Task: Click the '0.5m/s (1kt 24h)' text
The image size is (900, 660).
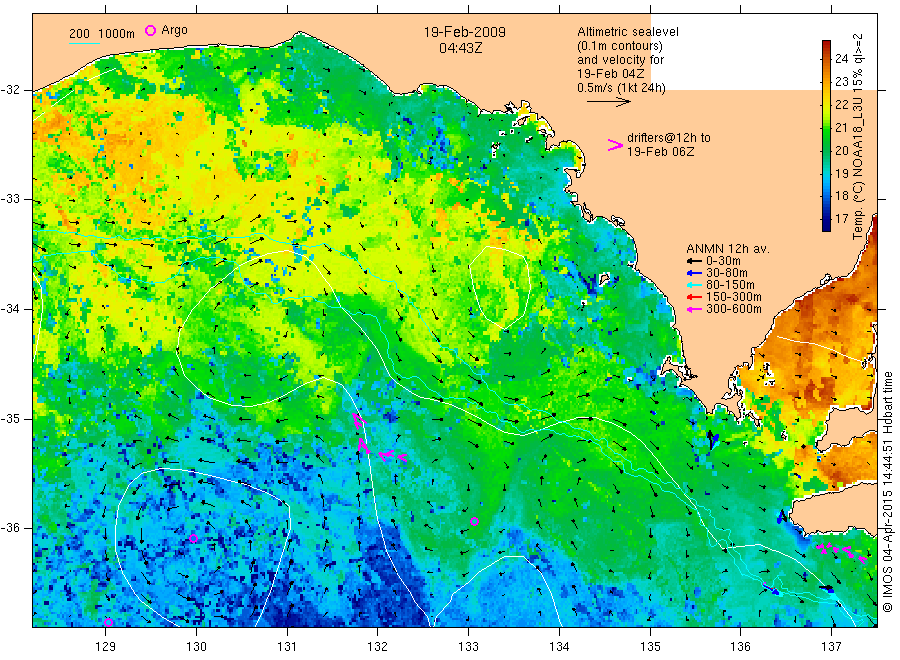Action: point(622,88)
